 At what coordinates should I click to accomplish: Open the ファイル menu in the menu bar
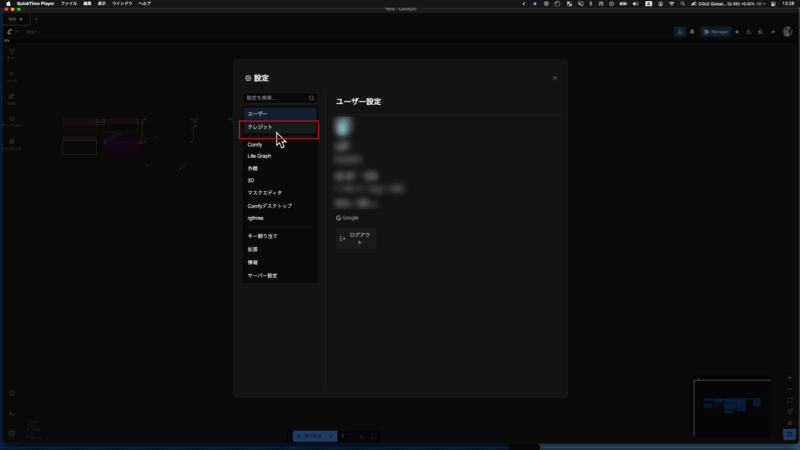(69, 4)
